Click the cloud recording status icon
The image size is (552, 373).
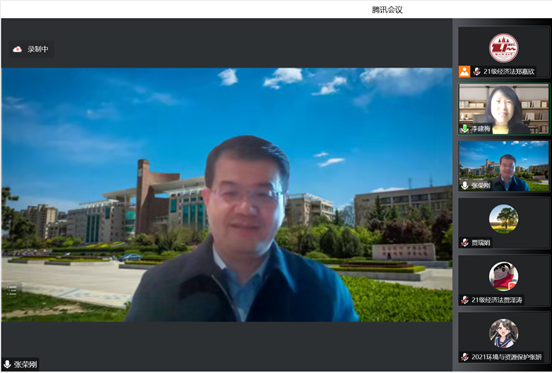[17, 49]
